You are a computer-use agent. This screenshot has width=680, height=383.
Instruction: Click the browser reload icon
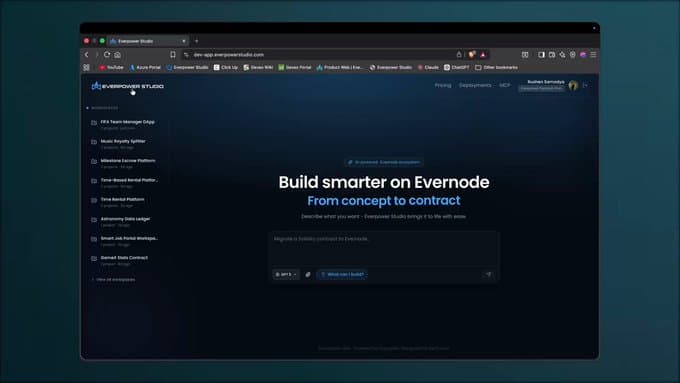pos(107,55)
